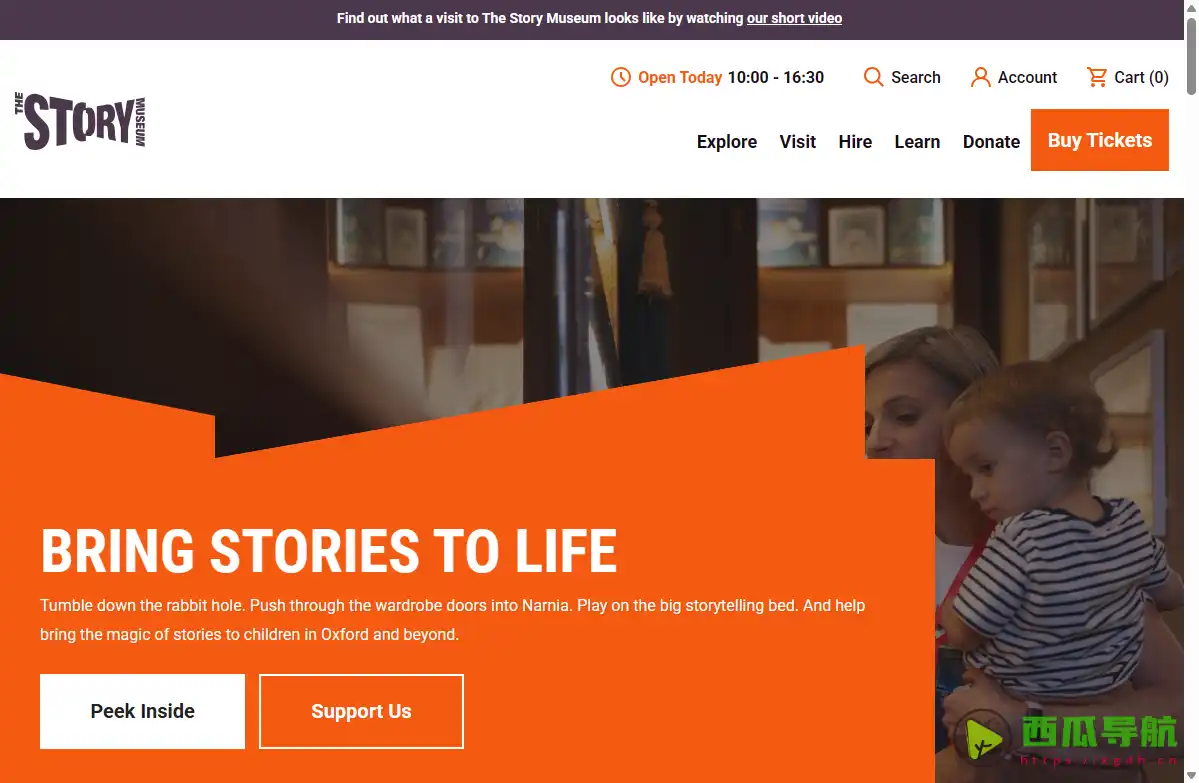Click the Support Us button

(x=361, y=711)
